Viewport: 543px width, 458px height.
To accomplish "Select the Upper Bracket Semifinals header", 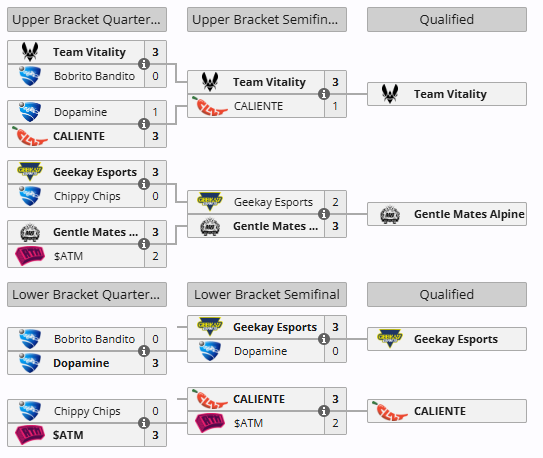I will pyautogui.click(x=267, y=20).
